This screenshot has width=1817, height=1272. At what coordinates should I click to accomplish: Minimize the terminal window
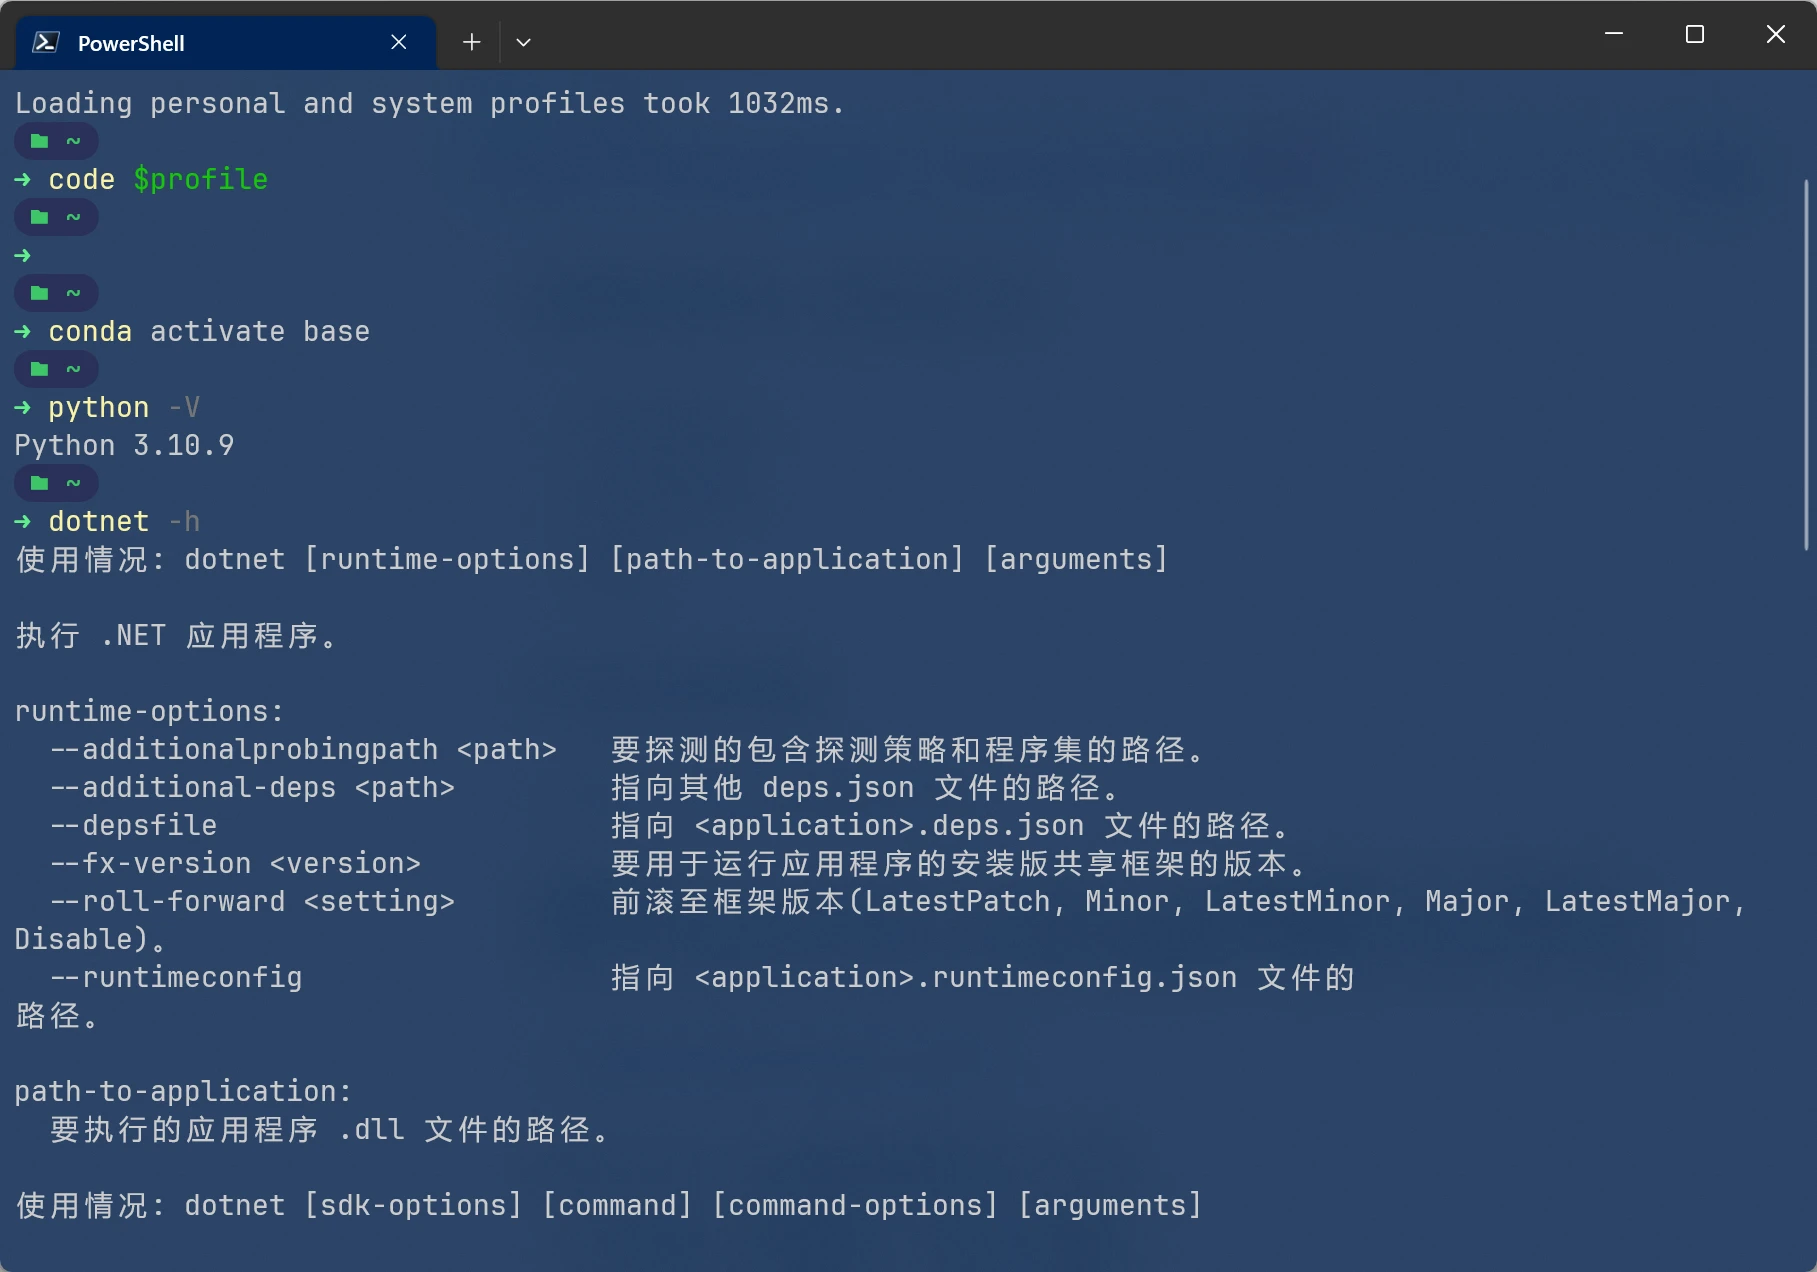tap(1614, 34)
